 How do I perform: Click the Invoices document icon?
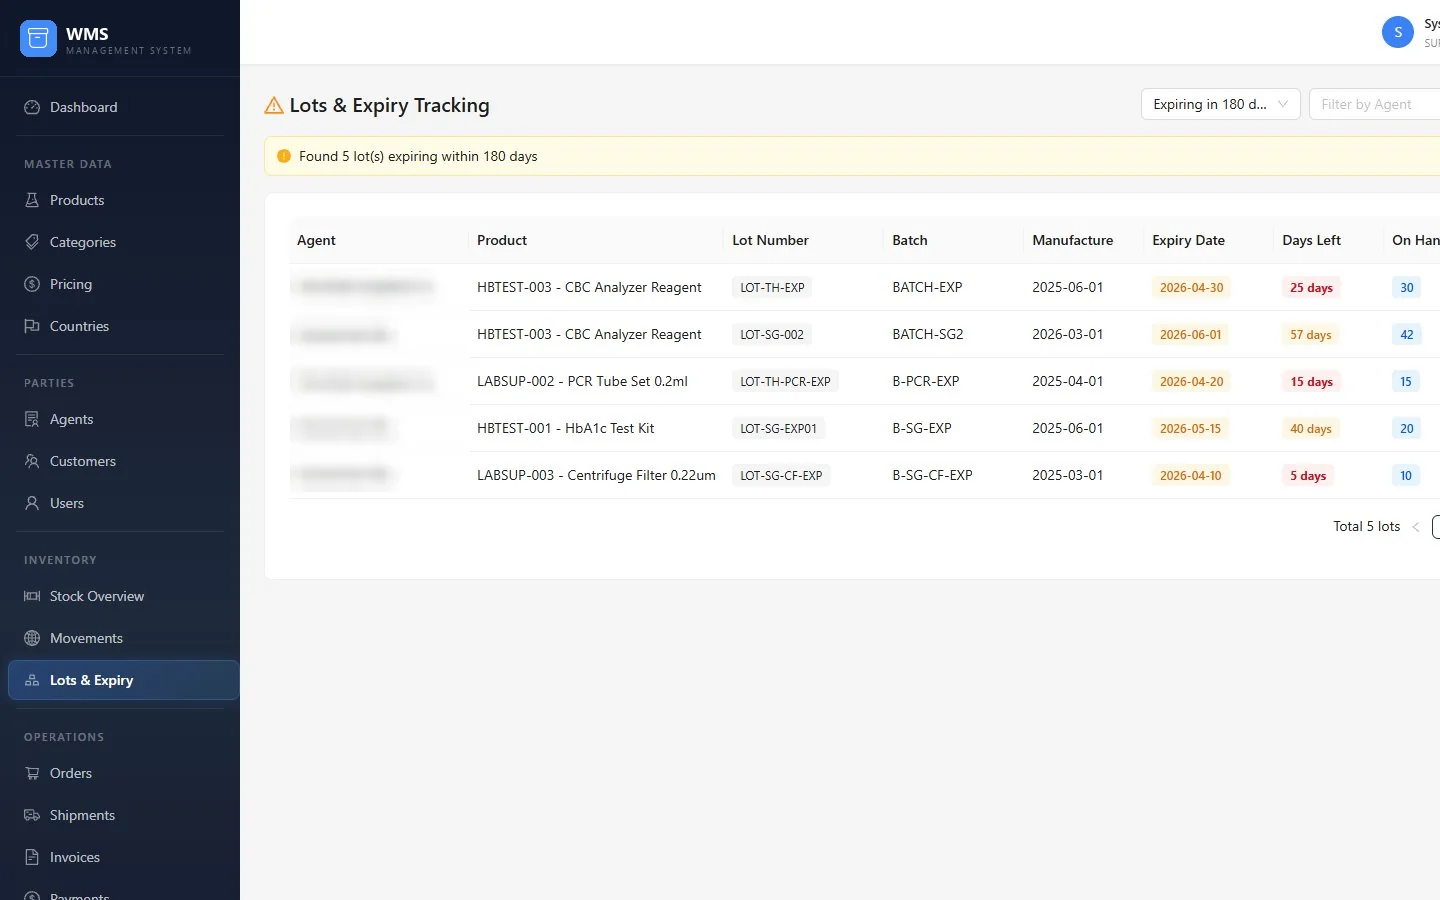32,858
